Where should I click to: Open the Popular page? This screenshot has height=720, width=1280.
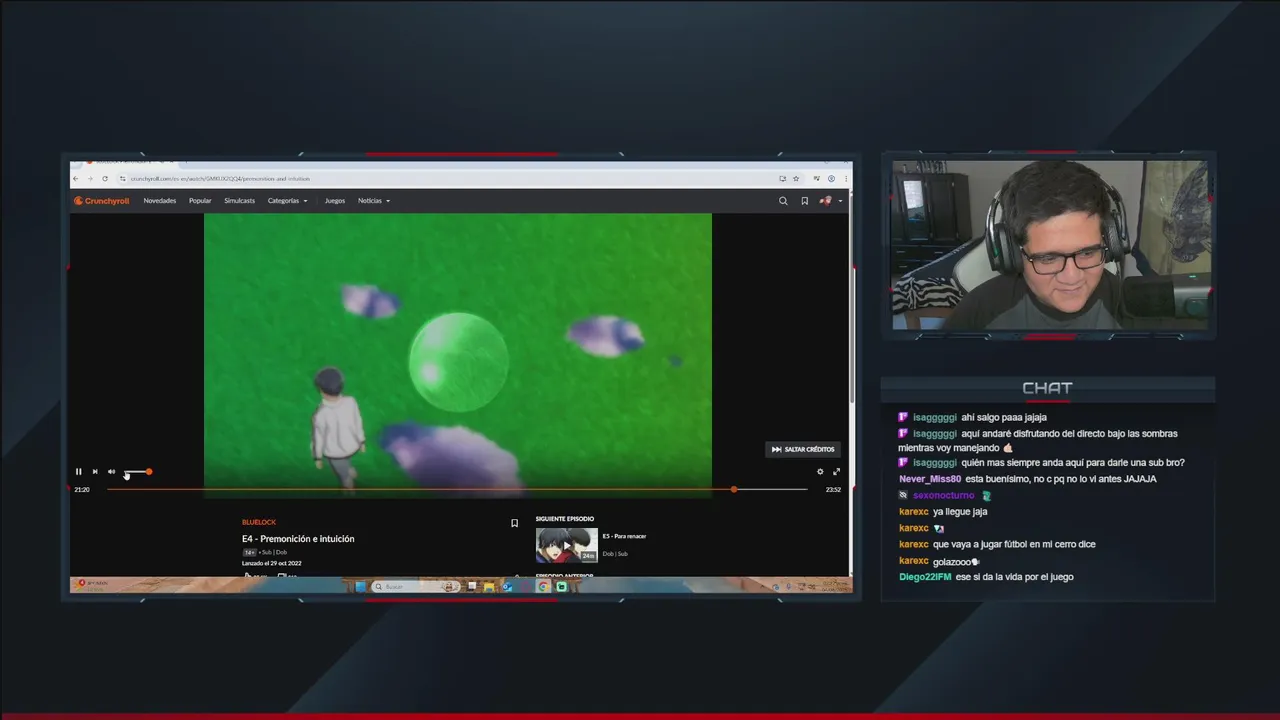pyautogui.click(x=200, y=201)
